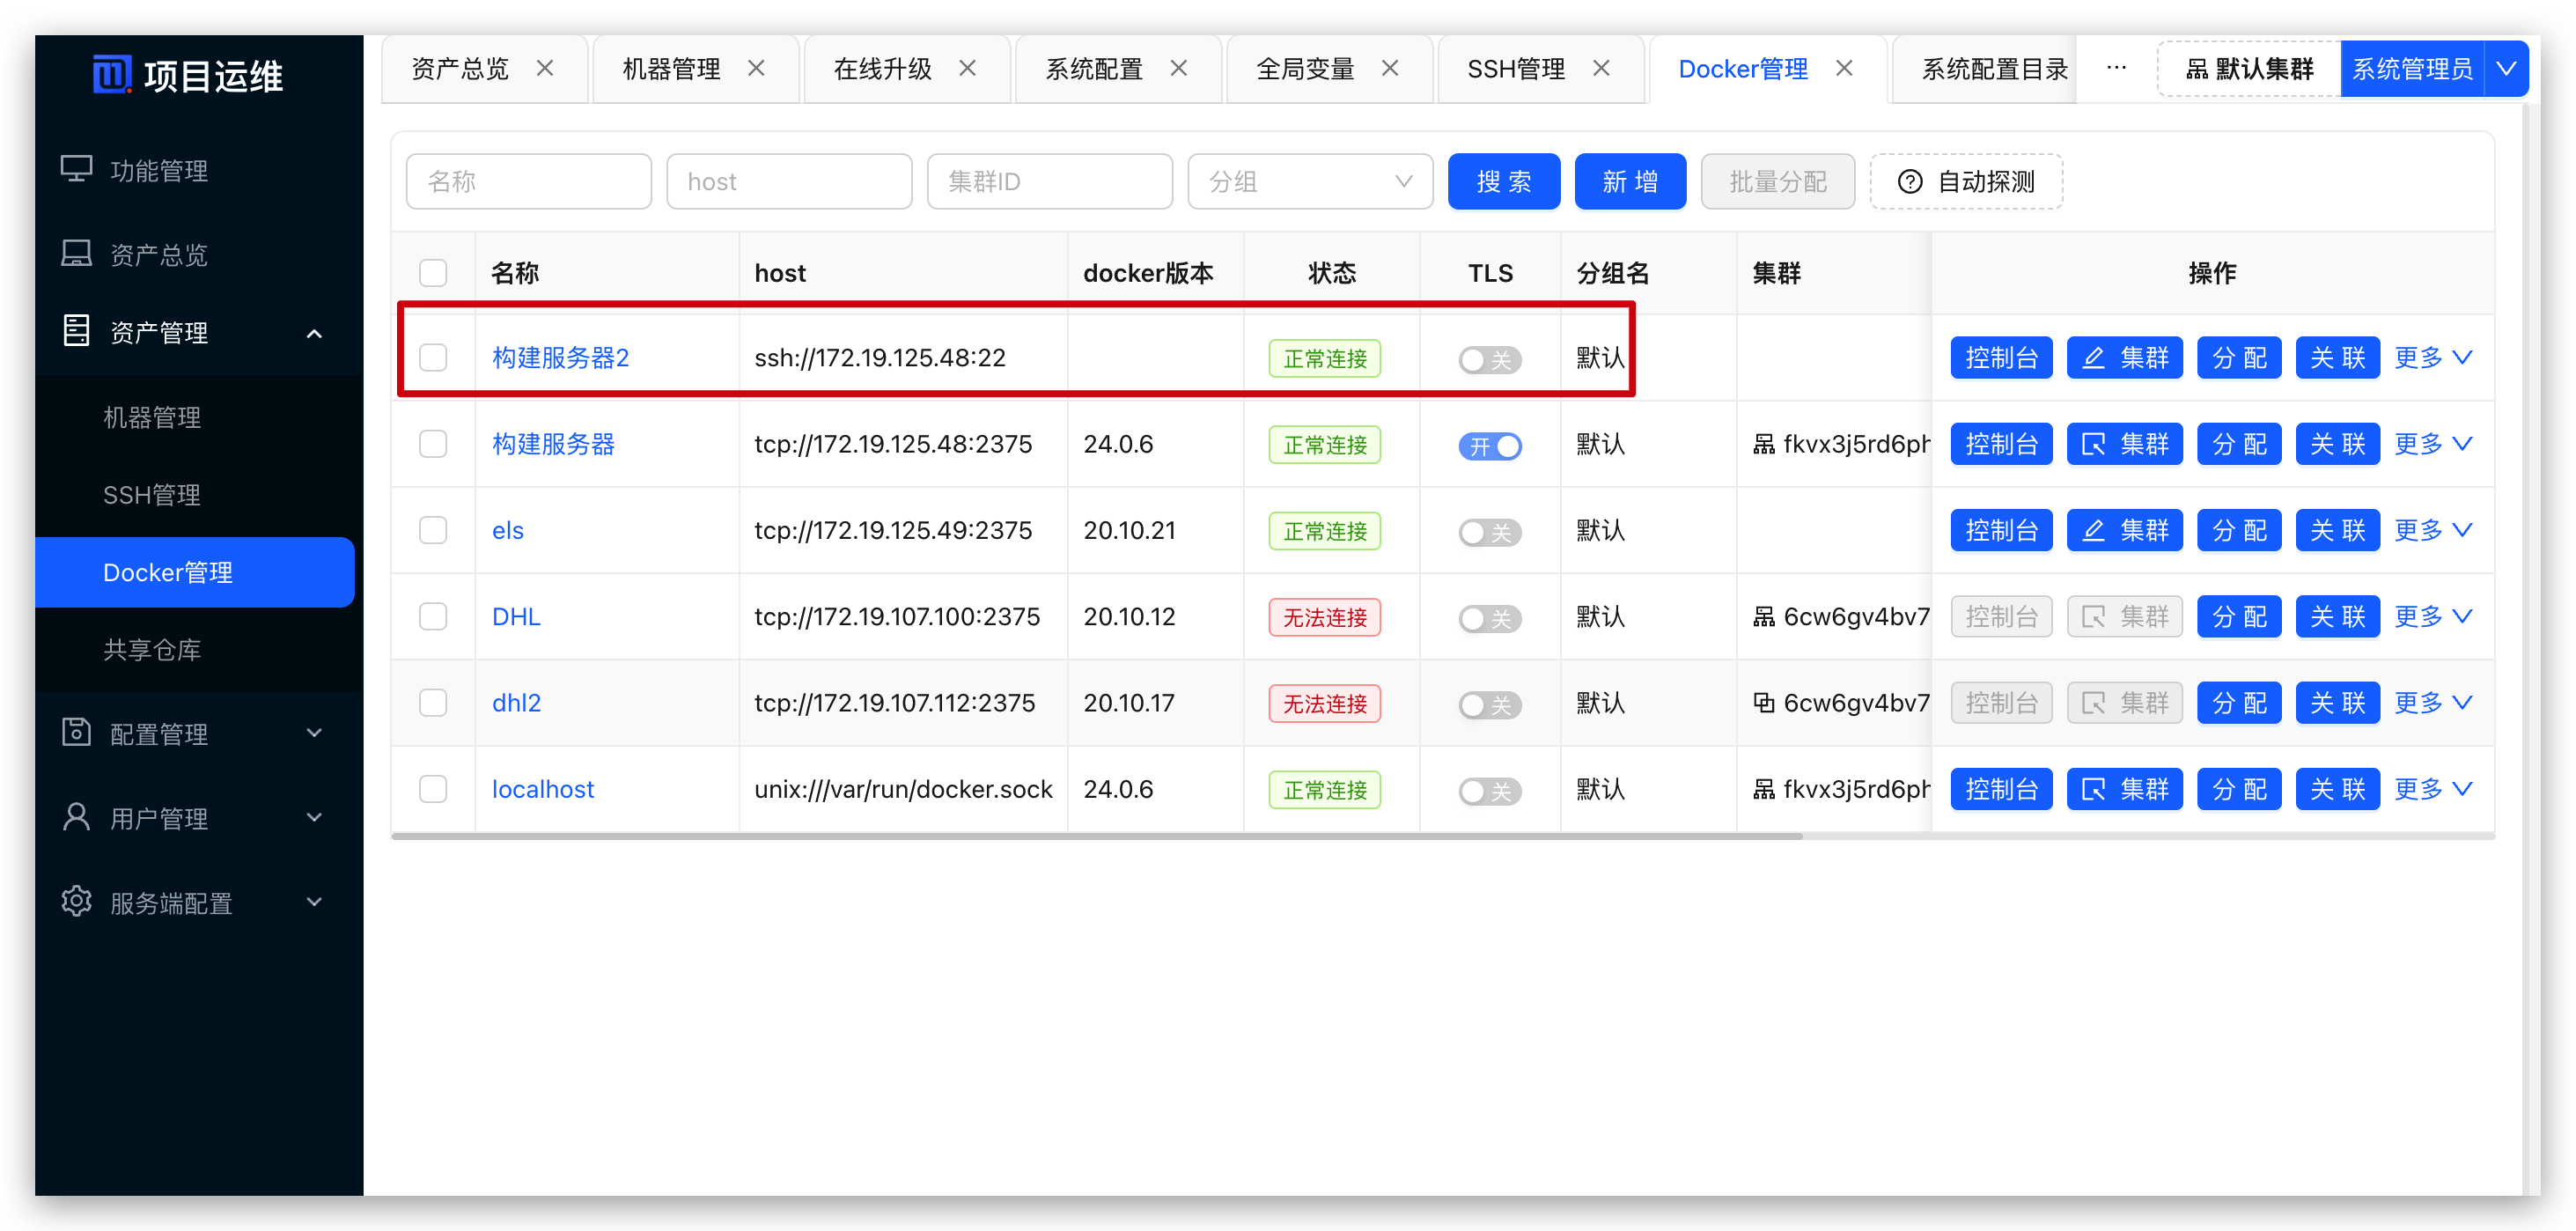
Task: Expand 更多 menu for localhost row
Action: pyautogui.click(x=2432, y=789)
